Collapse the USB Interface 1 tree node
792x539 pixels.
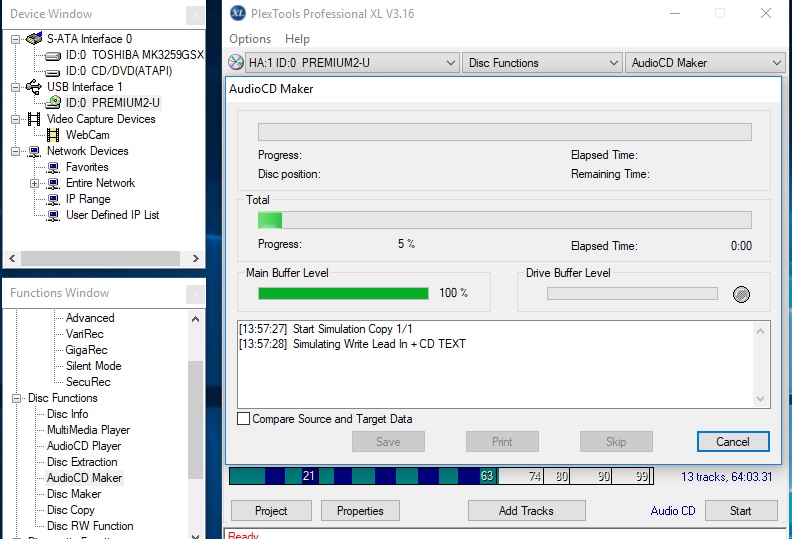(16, 87)
